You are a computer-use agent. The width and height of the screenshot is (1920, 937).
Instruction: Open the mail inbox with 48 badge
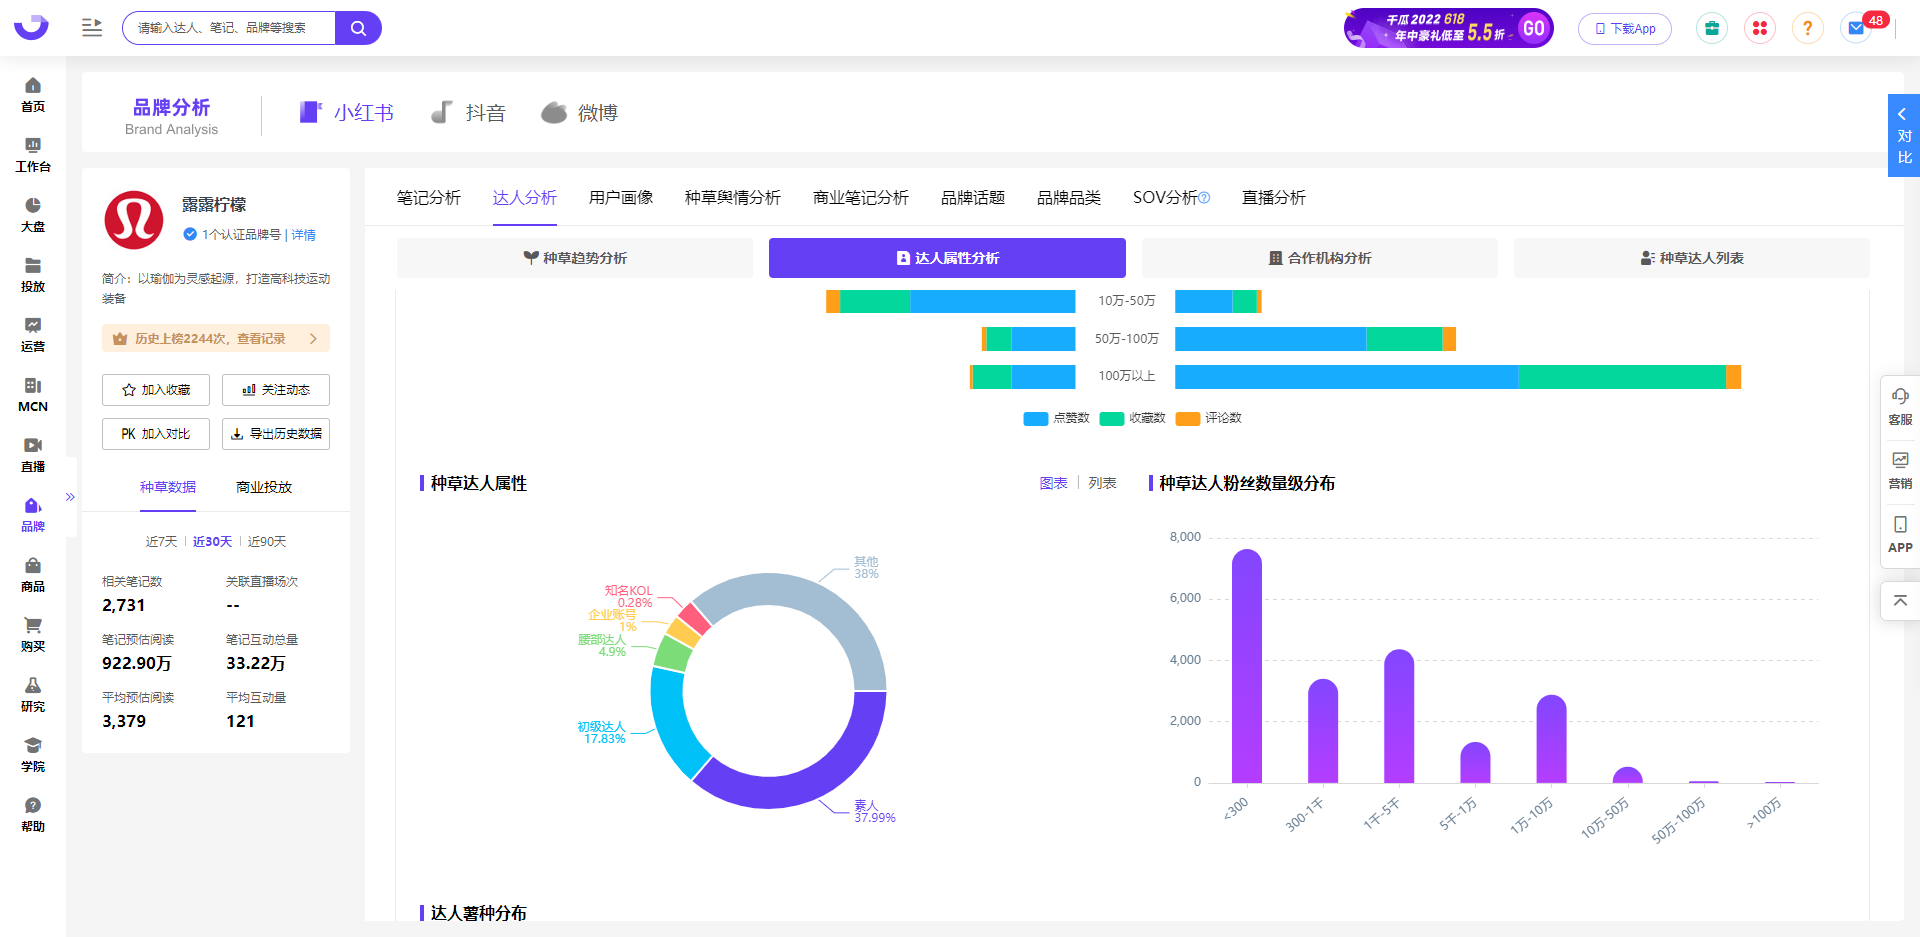tap(1857, 28)
